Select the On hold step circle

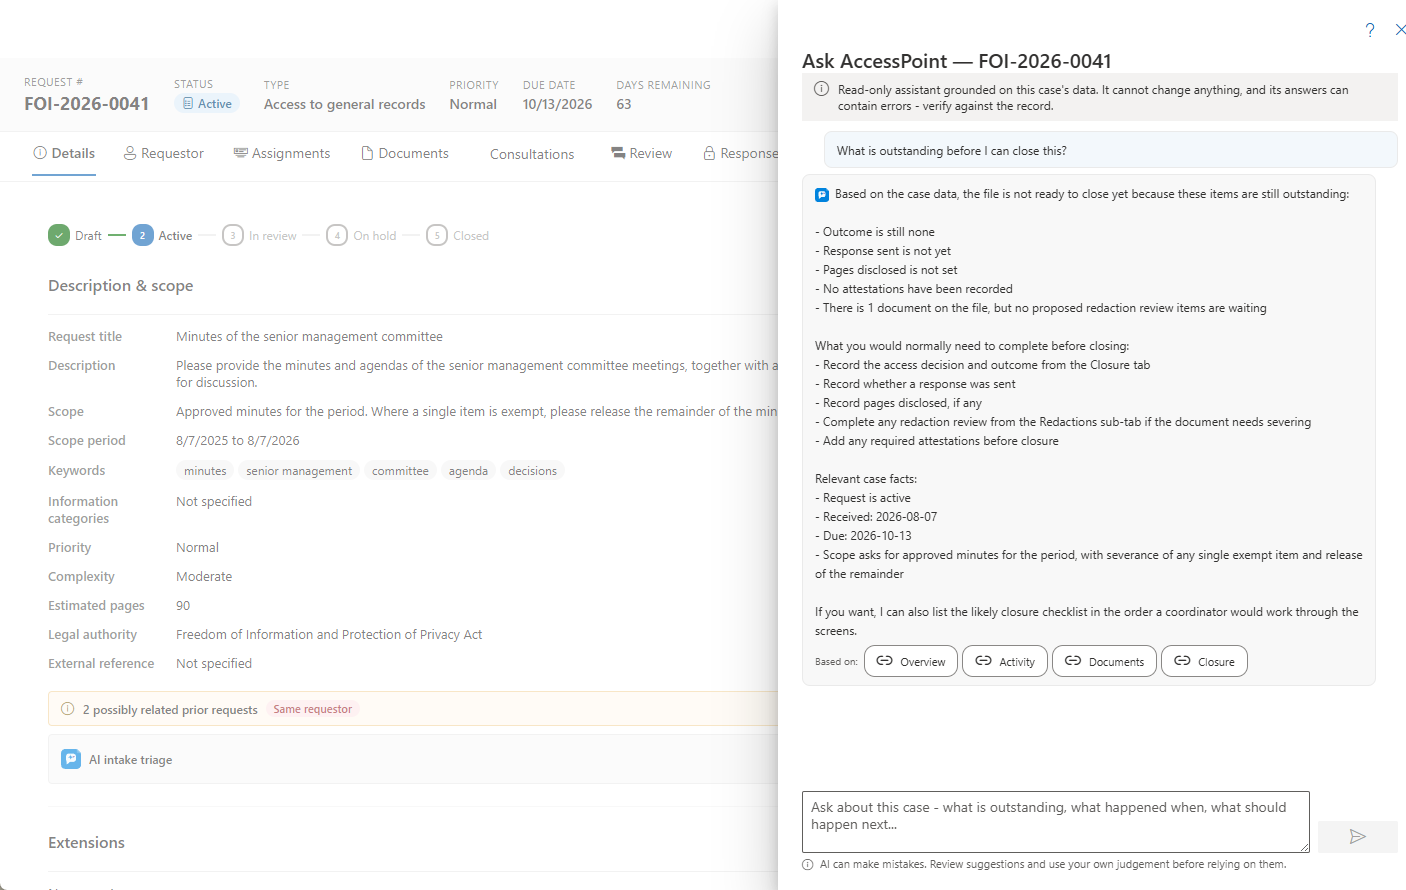[x=337, y=236]
